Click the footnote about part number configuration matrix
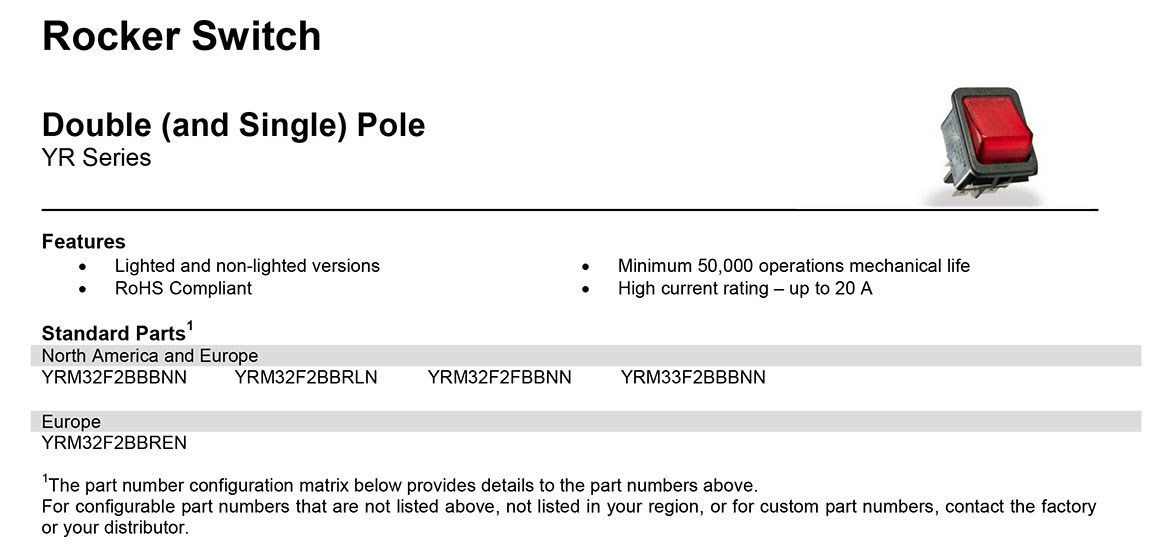 pyautogui.click(x=395, y=486)
